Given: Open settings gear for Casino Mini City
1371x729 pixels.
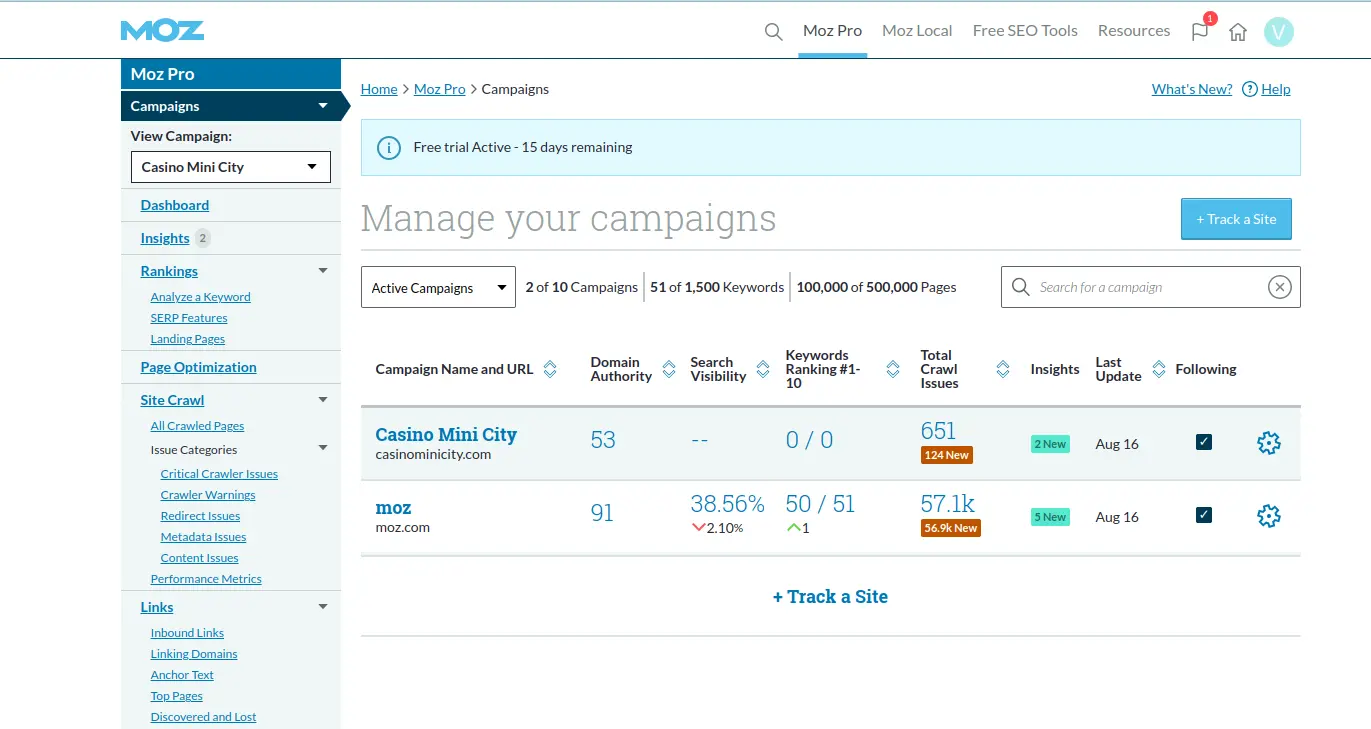Looking at the screenshot, I should tap(1268, 443).
